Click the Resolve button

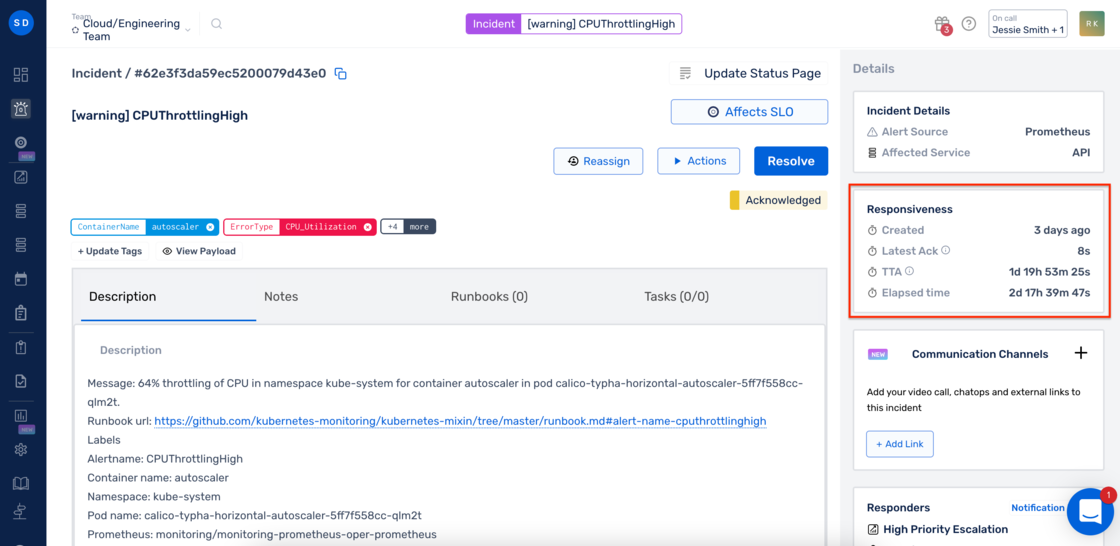(791, 161)
